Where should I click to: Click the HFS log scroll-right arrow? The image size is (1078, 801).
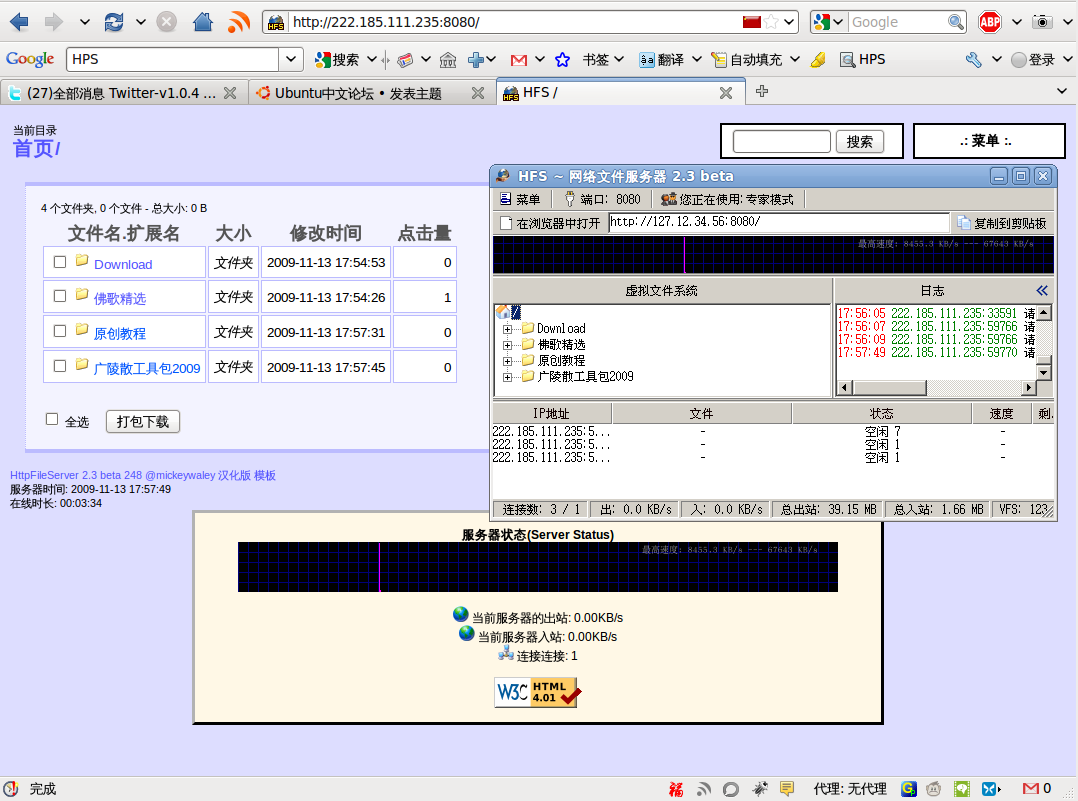point(1028,388)
